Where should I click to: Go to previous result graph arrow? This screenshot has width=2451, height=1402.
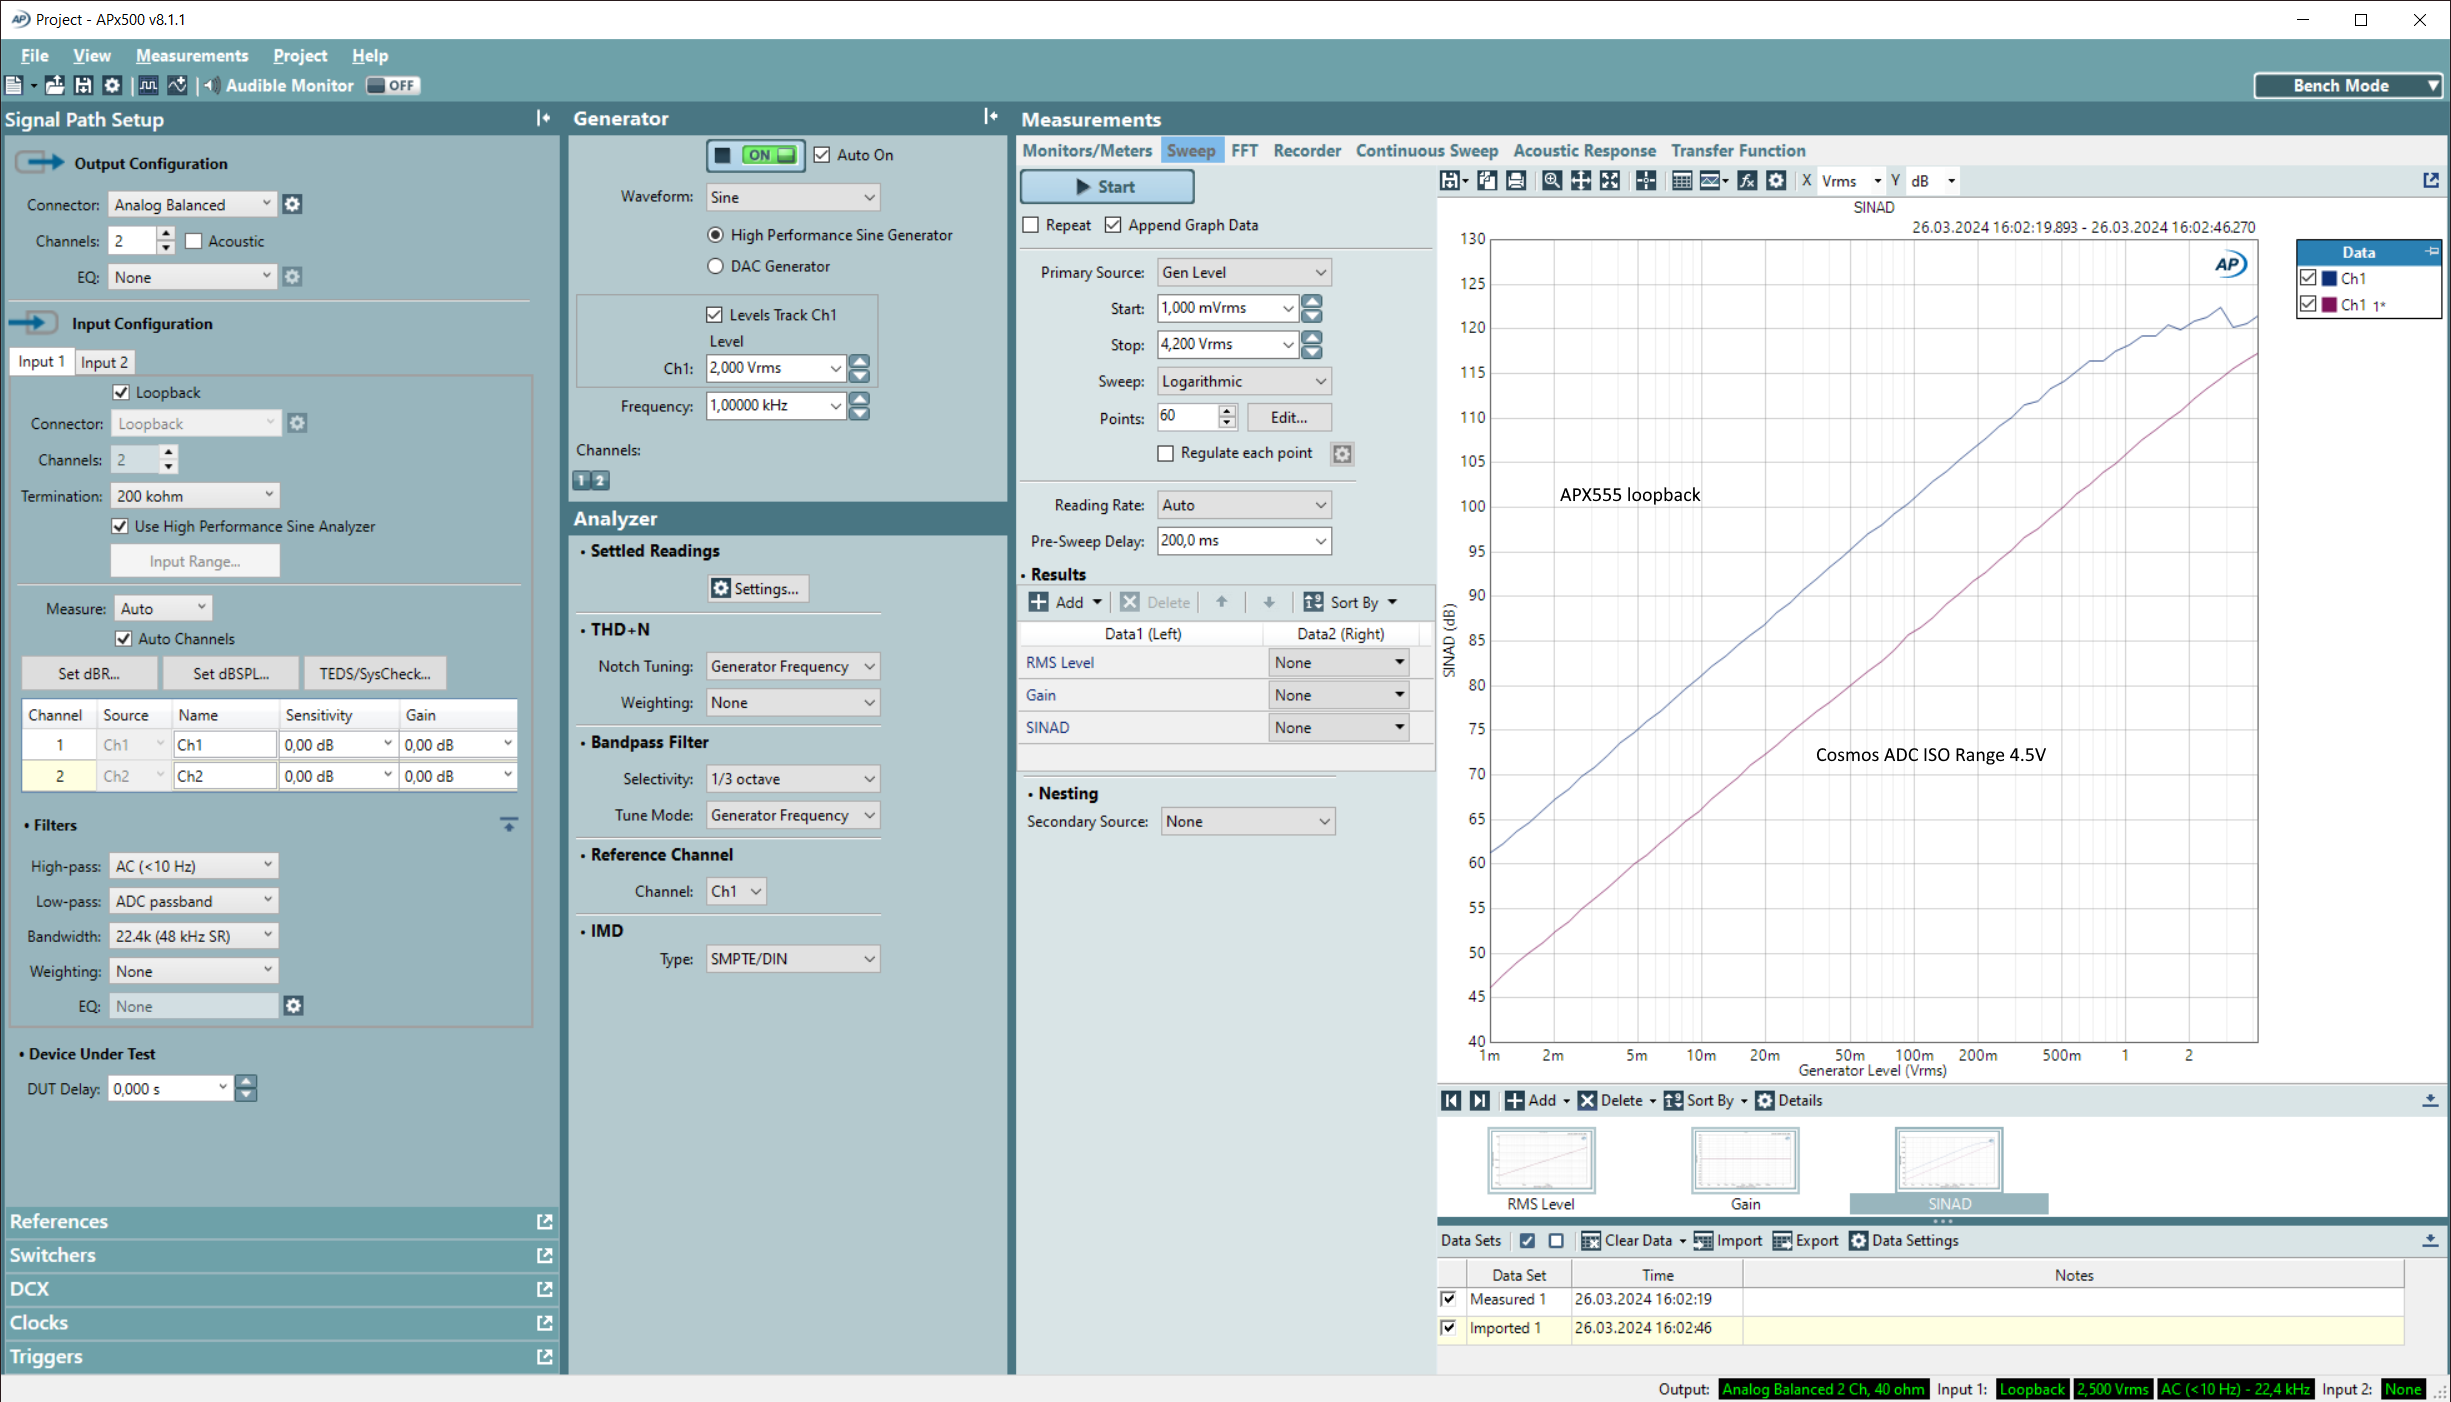(x=1451, y=1101)
